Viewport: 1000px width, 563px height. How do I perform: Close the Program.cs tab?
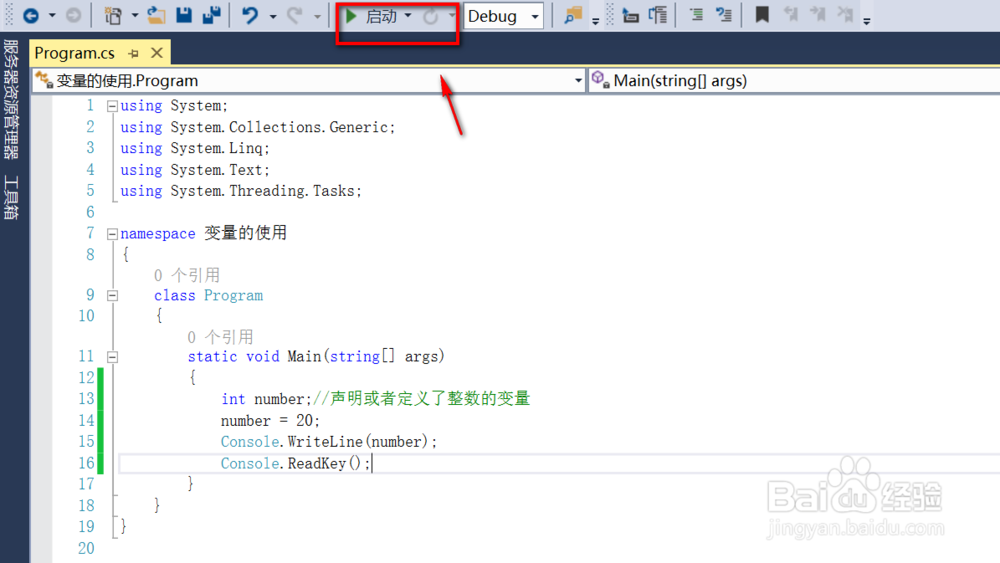click(x=157, y=53)
